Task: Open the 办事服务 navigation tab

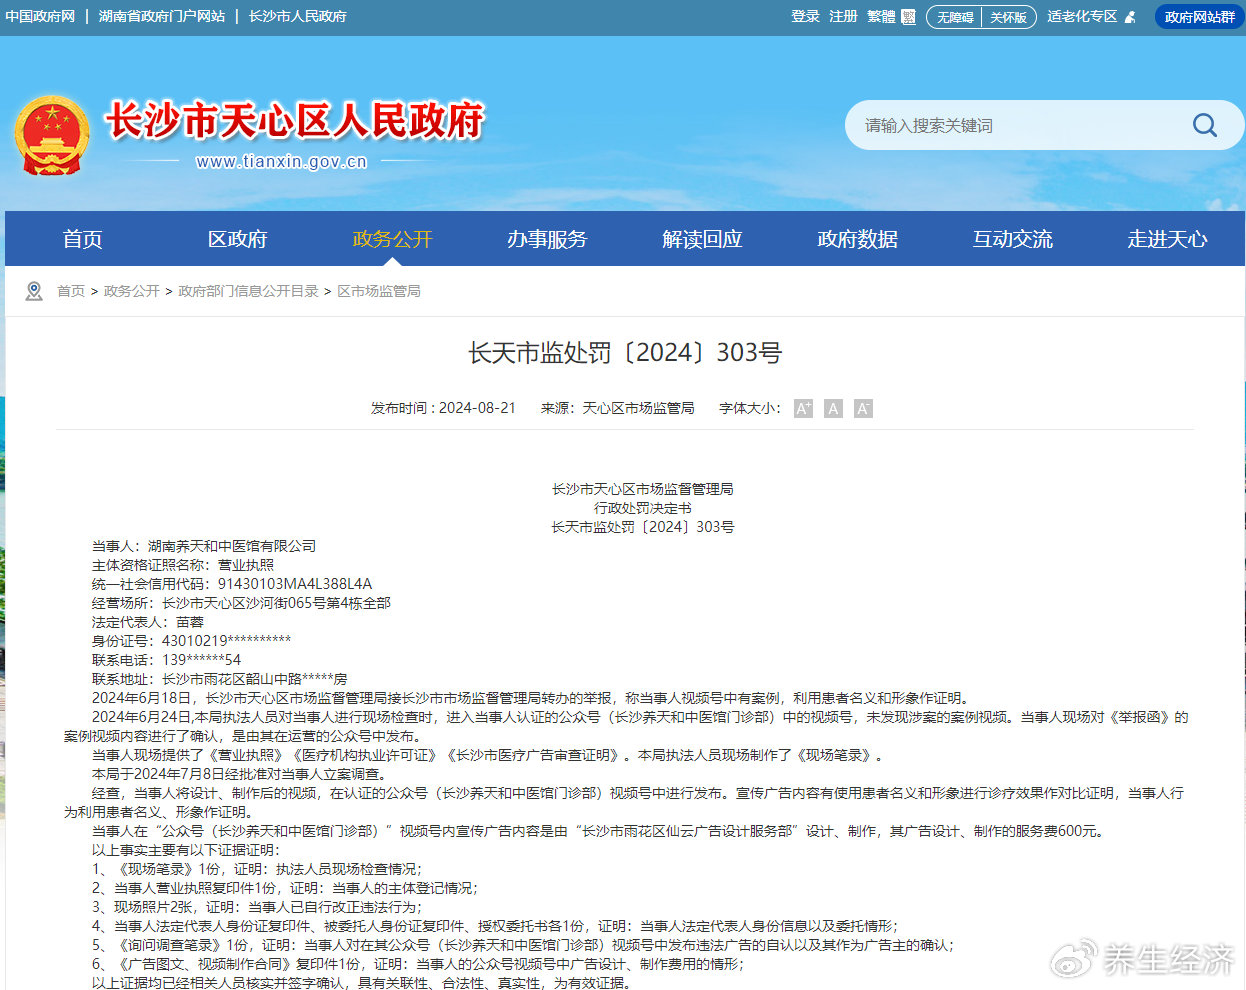Action: click(547, 239)
